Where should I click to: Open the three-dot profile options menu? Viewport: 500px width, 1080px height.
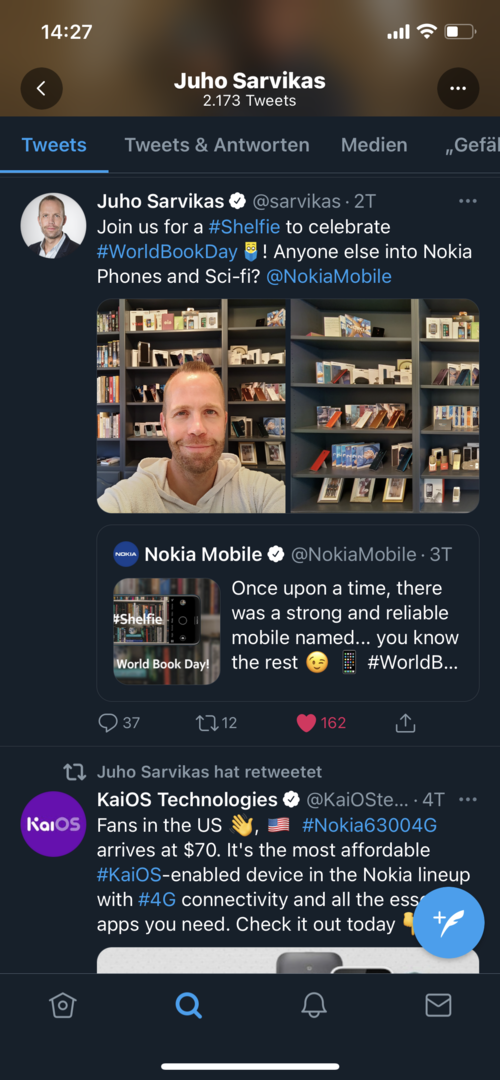tap(458, 88)
